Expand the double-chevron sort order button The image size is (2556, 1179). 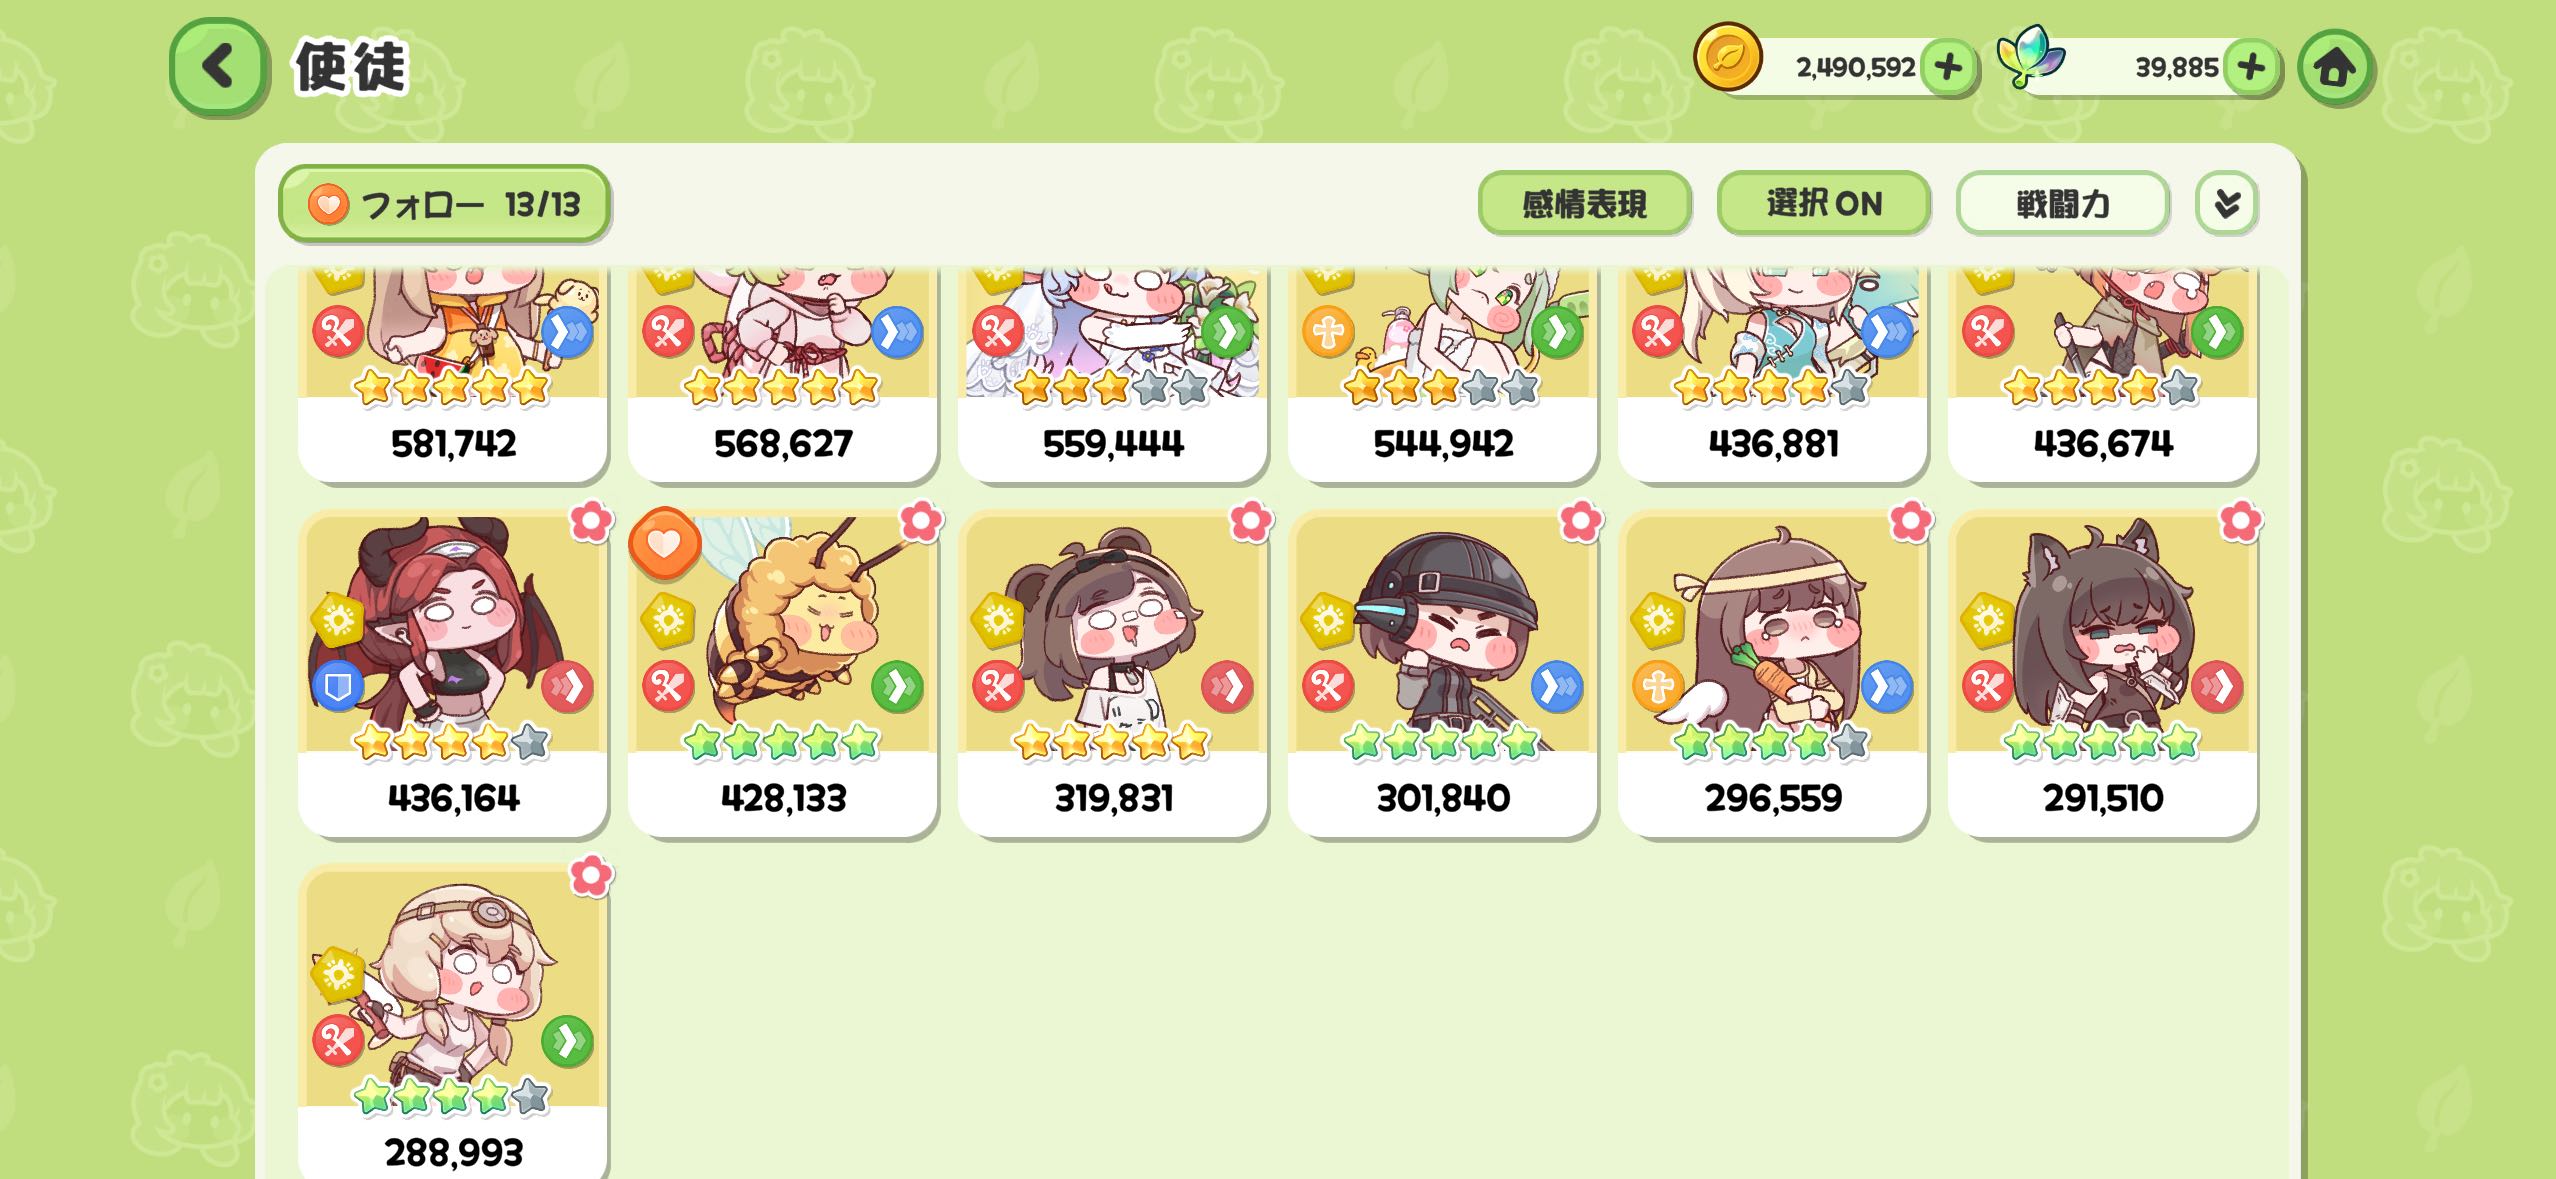2226,203
